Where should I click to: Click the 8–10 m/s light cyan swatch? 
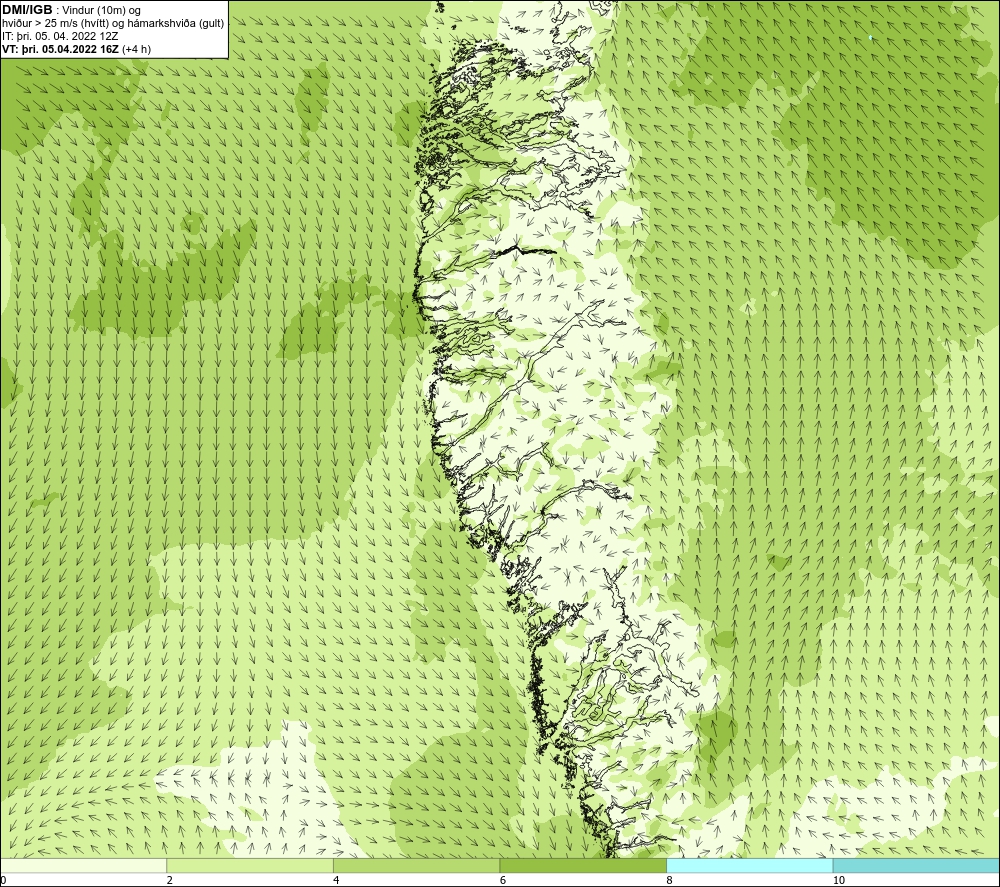tap(749, 866)
